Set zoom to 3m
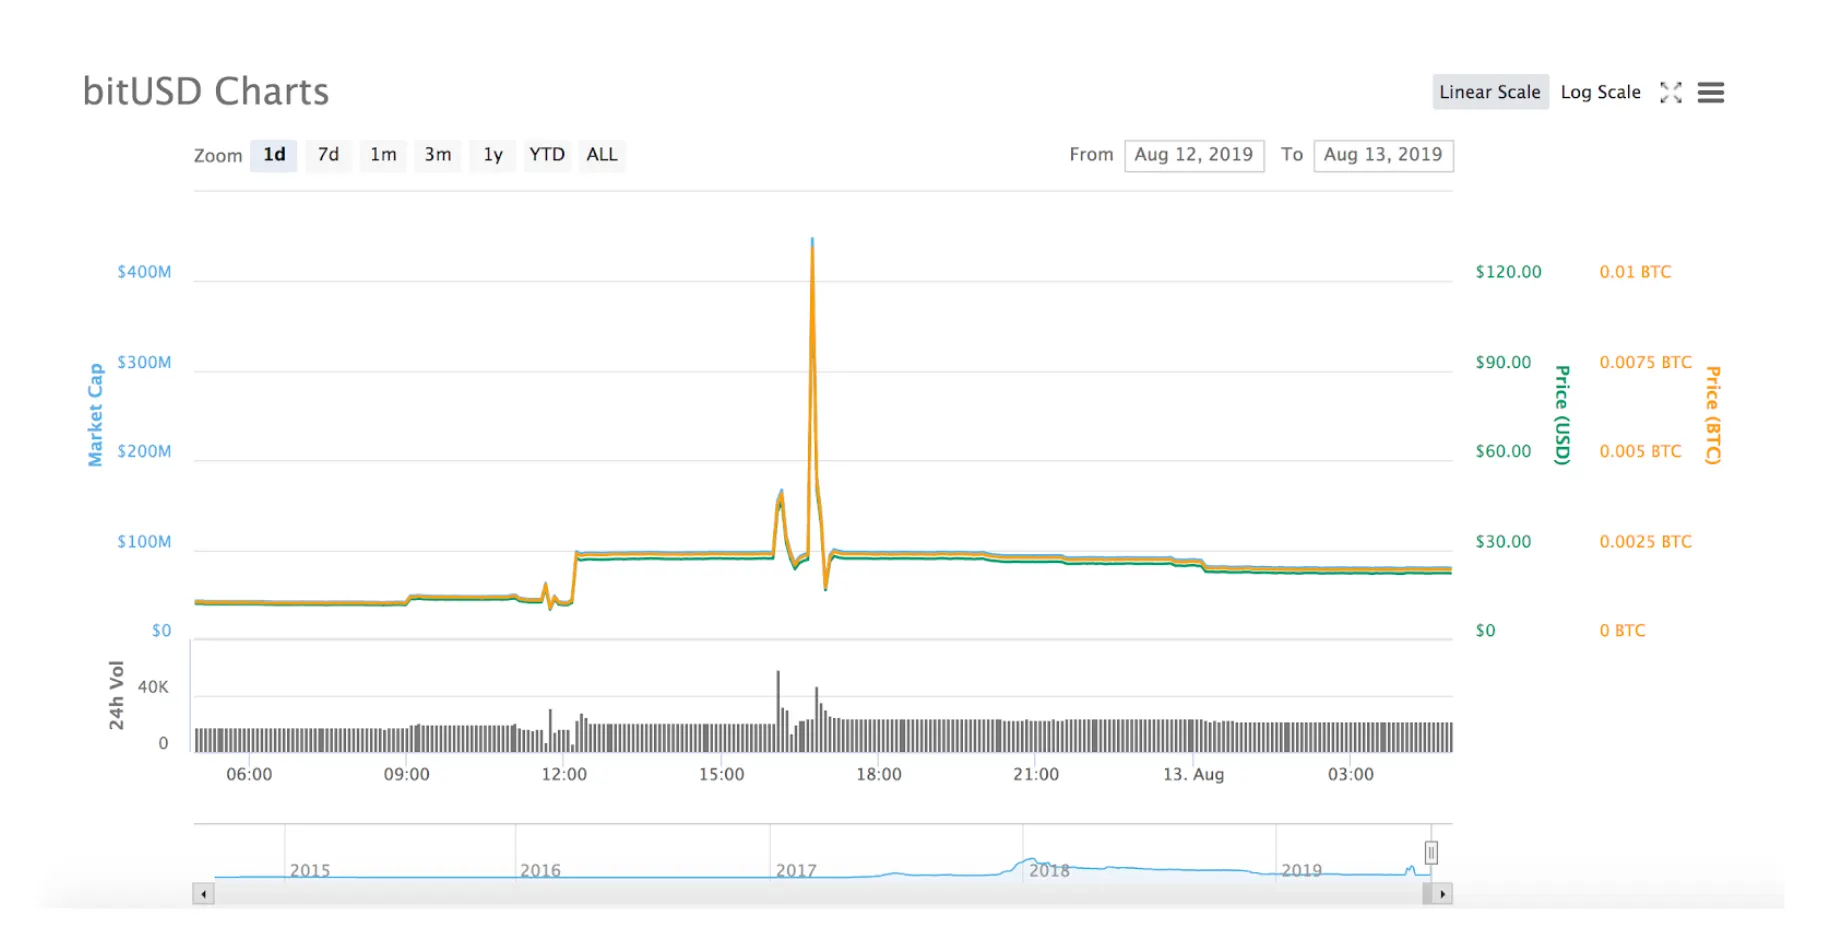 click(438, 155)
